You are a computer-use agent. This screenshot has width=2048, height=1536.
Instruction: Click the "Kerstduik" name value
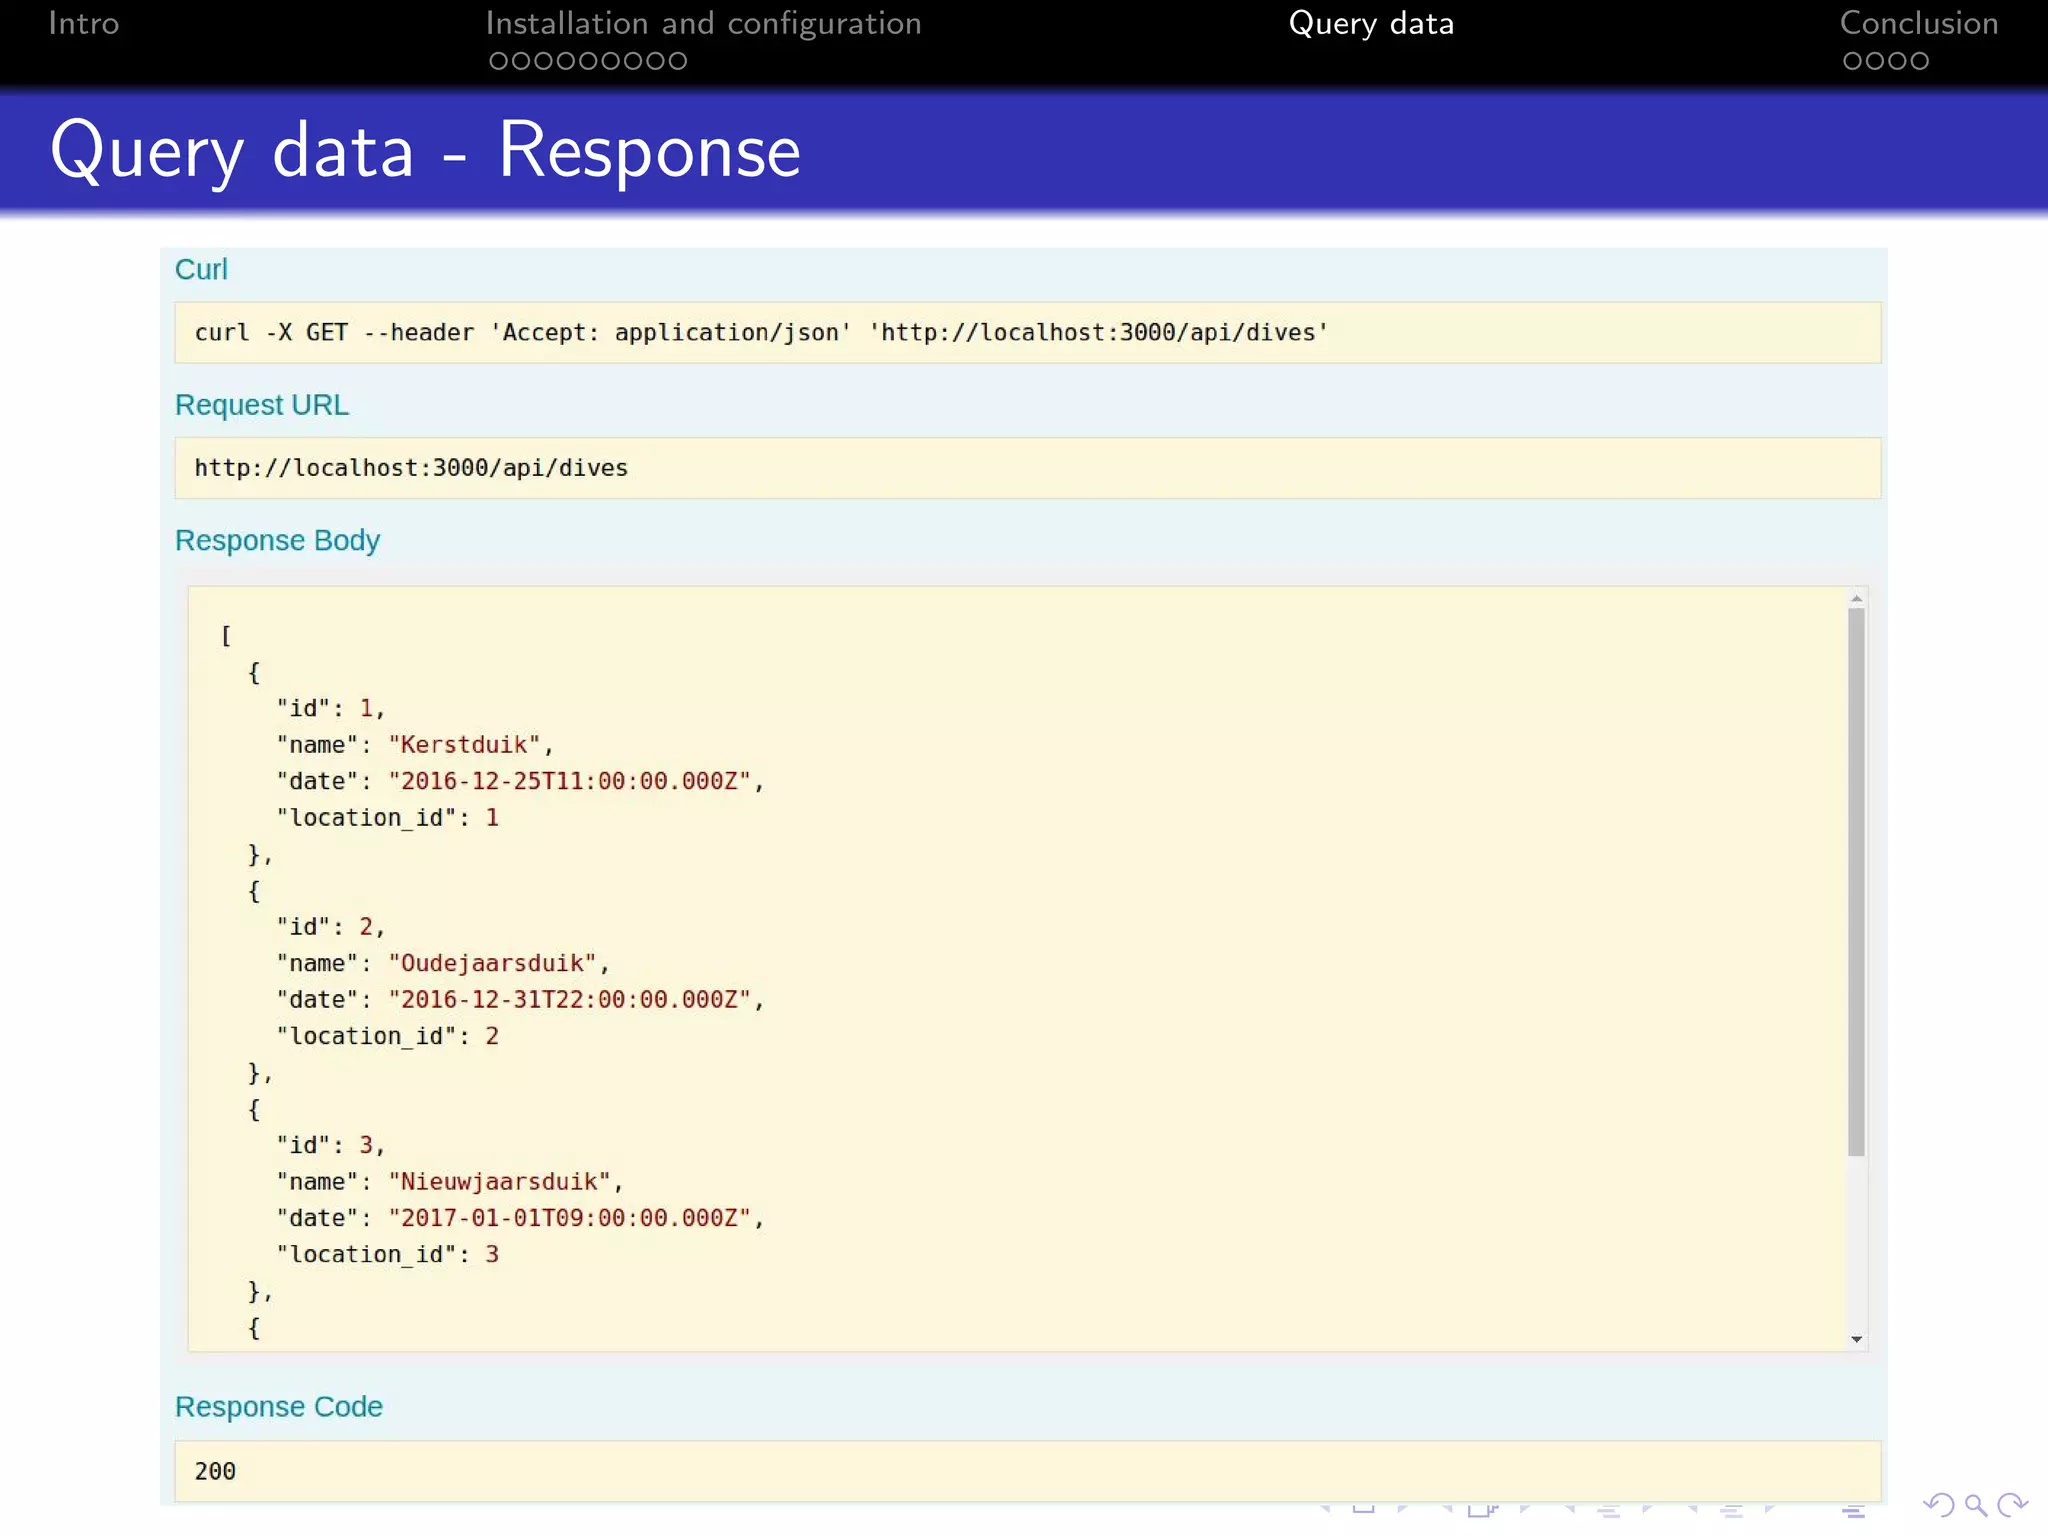[464, 745]
